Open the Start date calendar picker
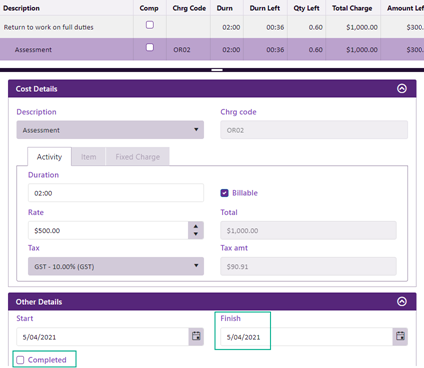This screenshot has width=424, height=368. (196, 336)
